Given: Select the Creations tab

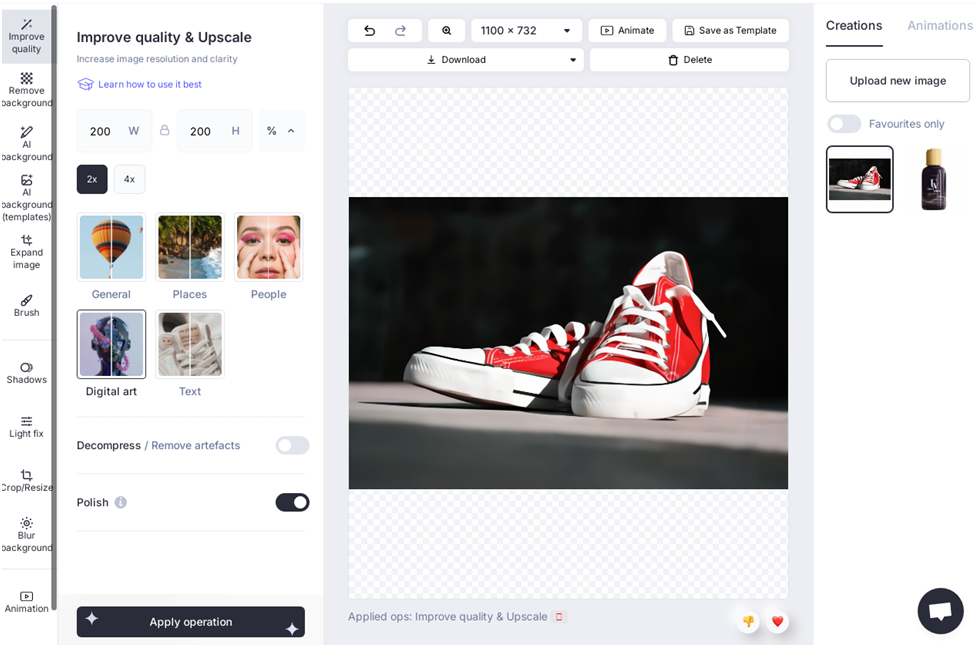Looking at the screenshot, I should point(854,26).
